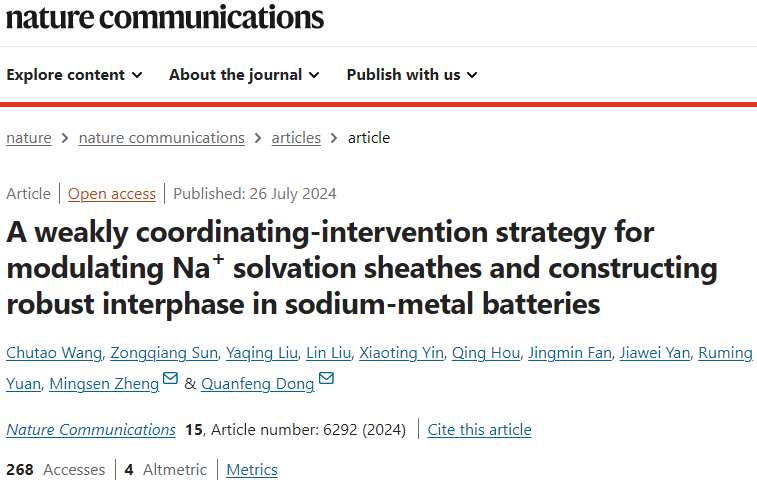Click Cite this article
This screenshot has width=757, height=485.
[x=479, y=430]
